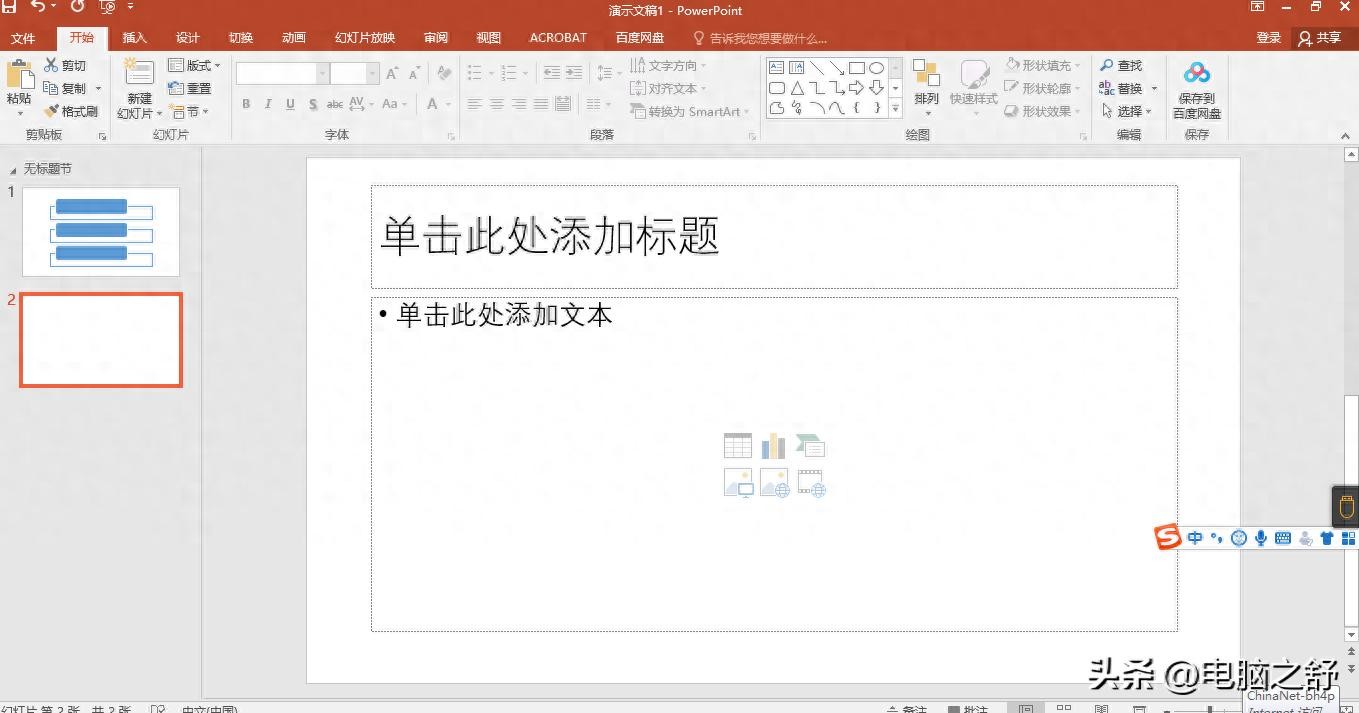
Task: Select slide 1 thumbnail in slide panel
Action: [x=101, y=231]
